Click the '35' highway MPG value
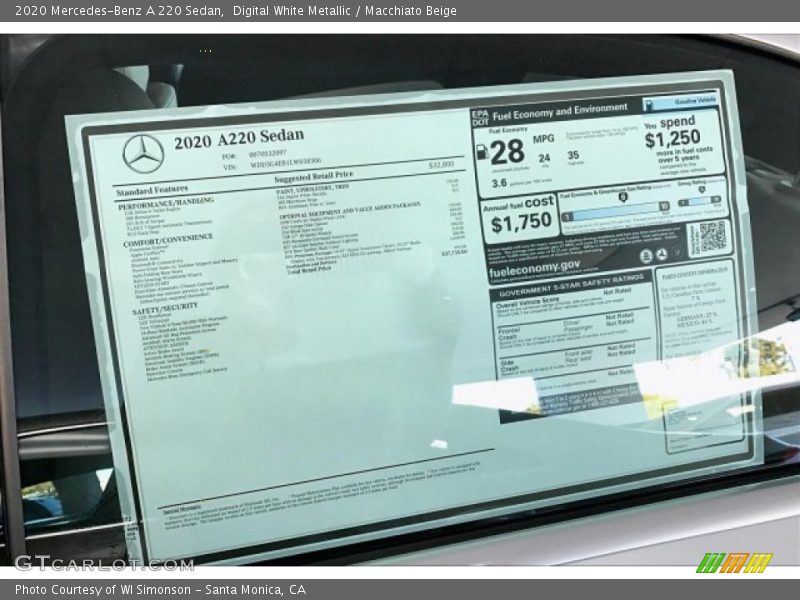Viewport: 800px width, 600px height. point(573,155)
